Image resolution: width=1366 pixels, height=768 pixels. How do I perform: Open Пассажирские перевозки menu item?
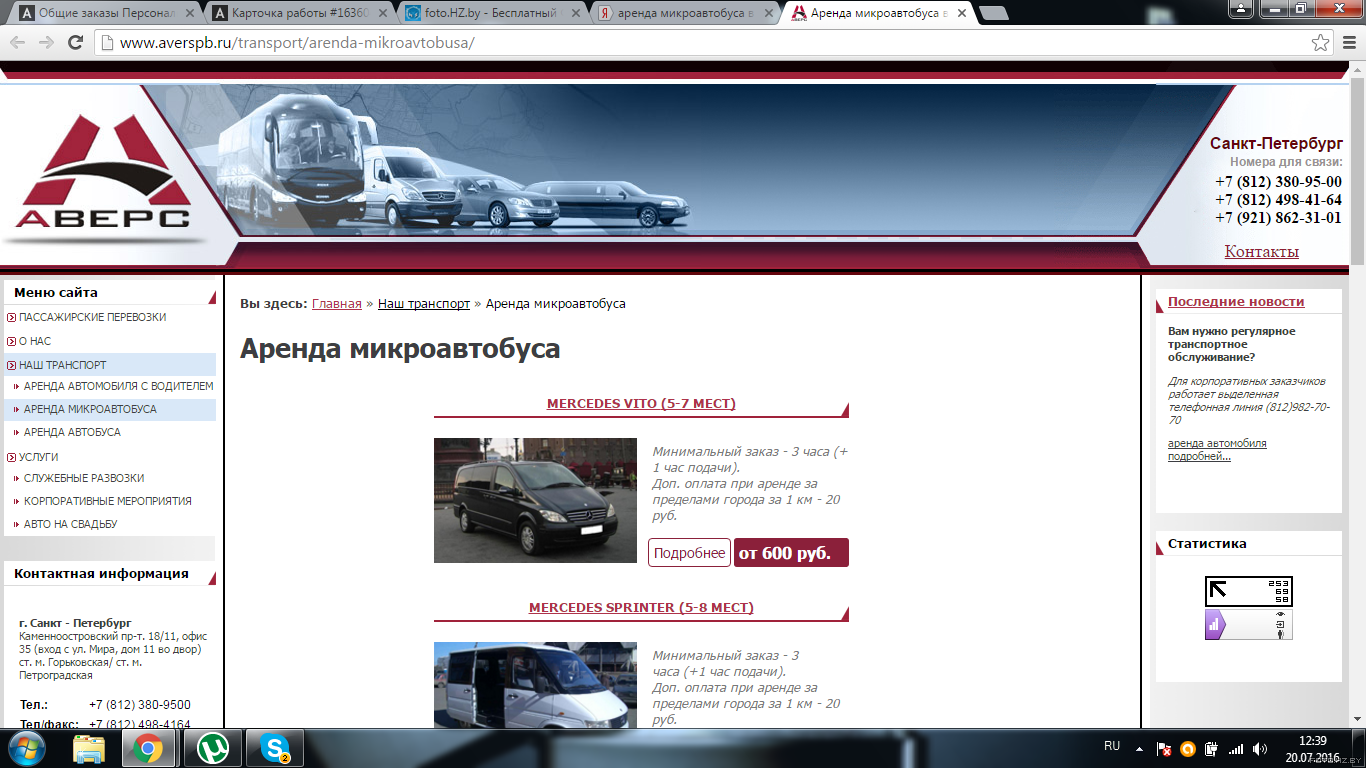coord(92,317)
